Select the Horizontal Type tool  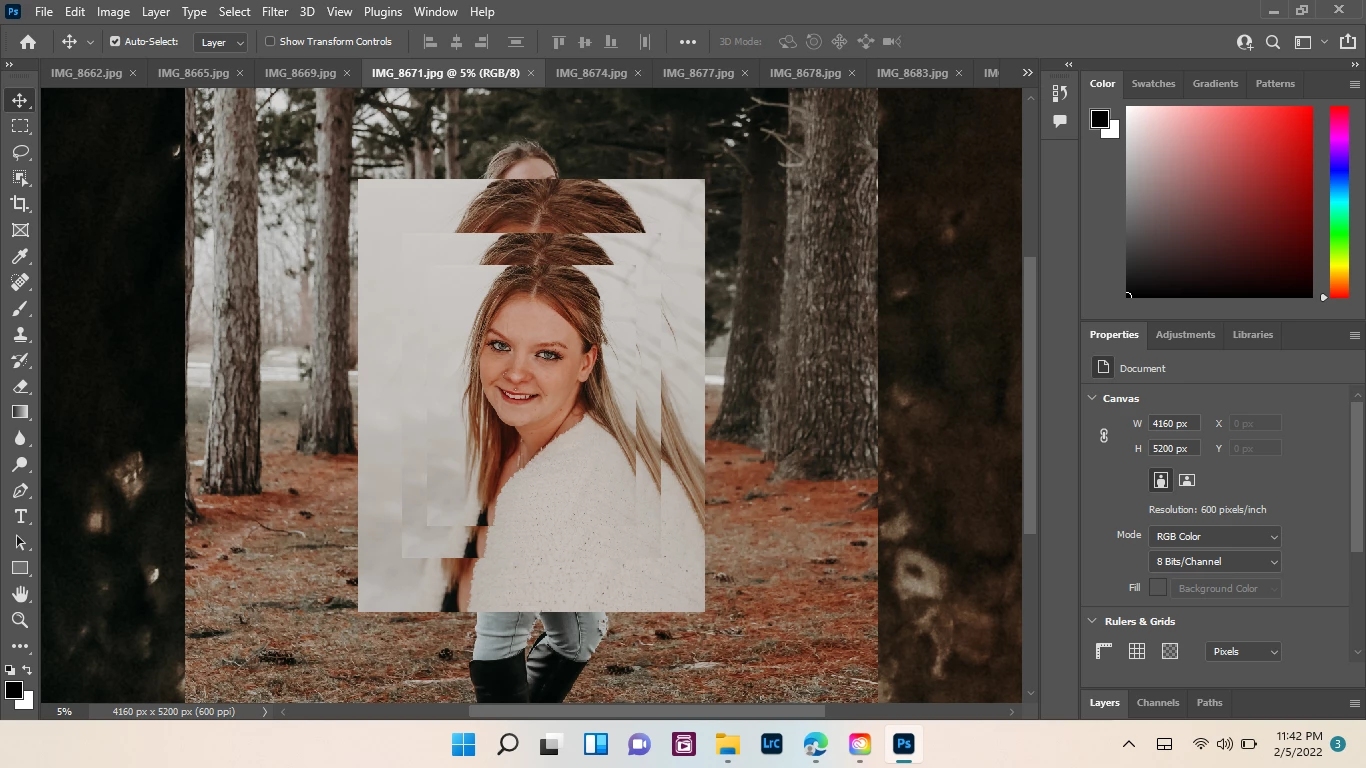[20, 516]
